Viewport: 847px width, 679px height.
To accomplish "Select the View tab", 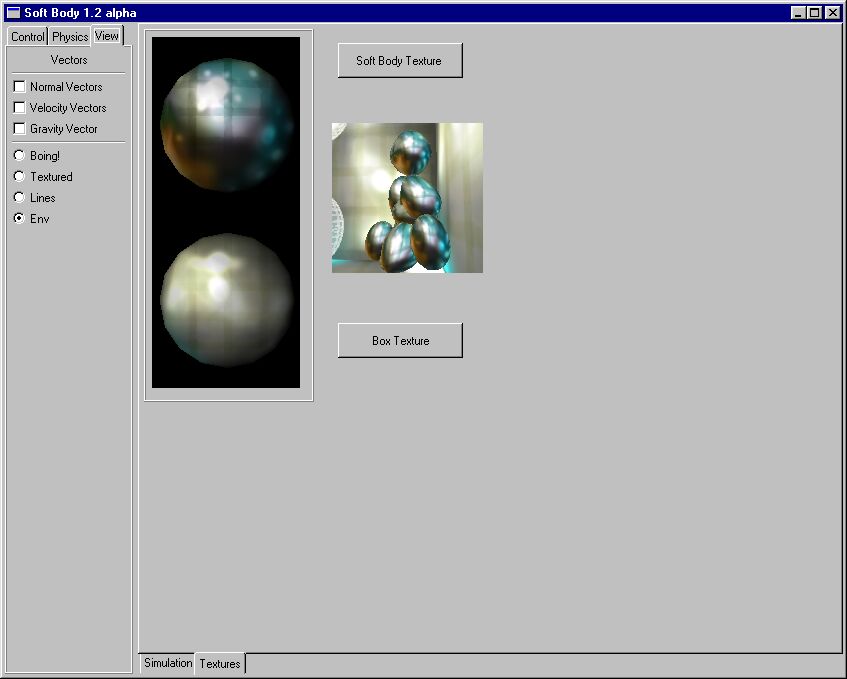I will [x=106, y=36].
